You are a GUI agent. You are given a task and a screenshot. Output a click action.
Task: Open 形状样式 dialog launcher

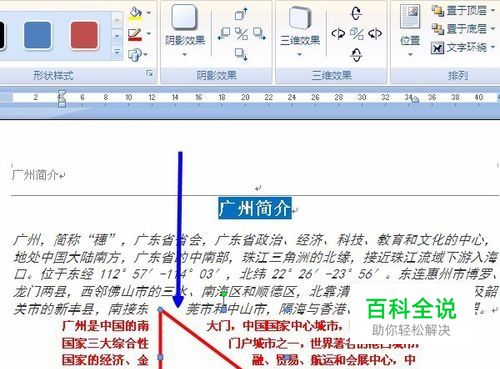click(x=150, y=73)
